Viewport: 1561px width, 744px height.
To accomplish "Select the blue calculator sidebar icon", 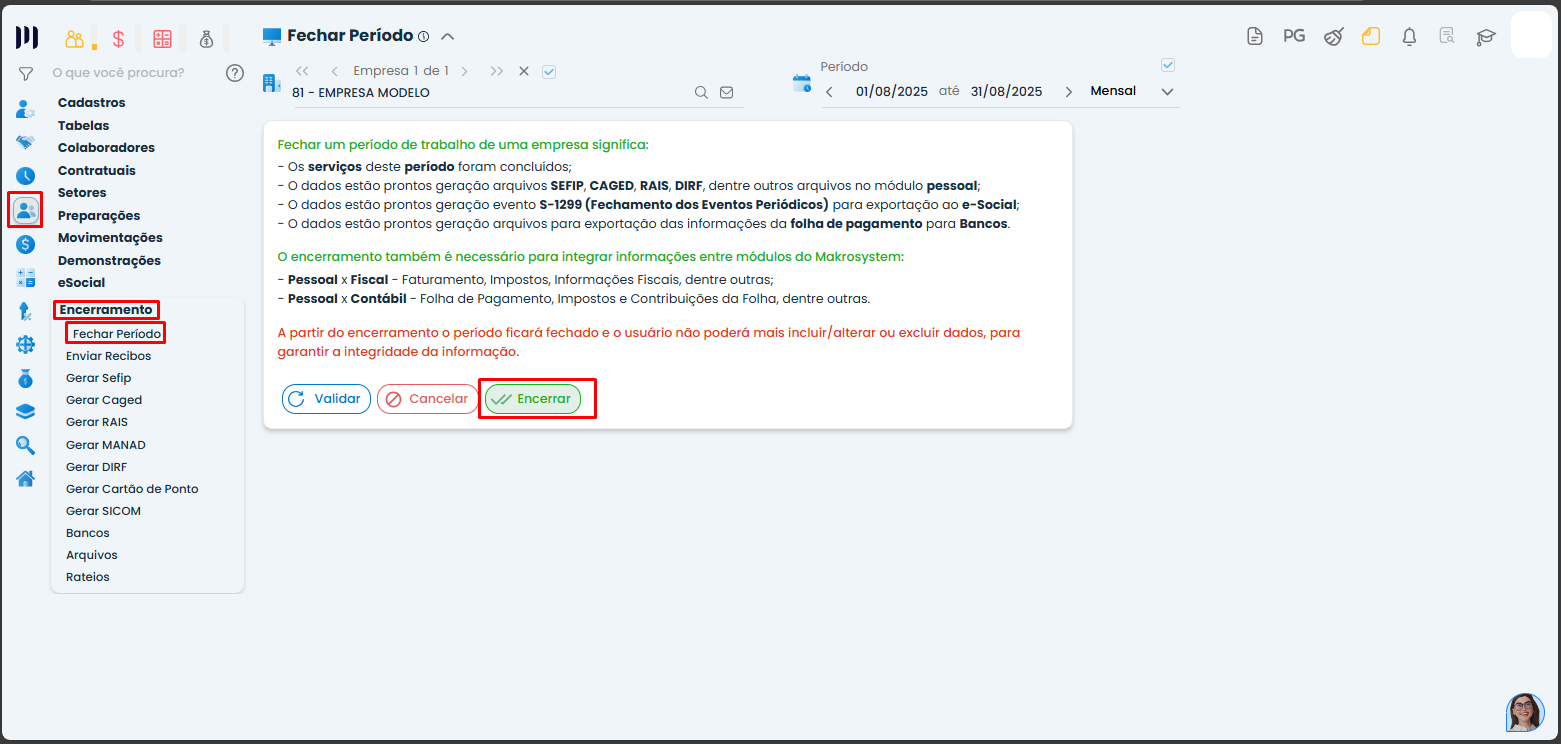I will pos(26,278).
